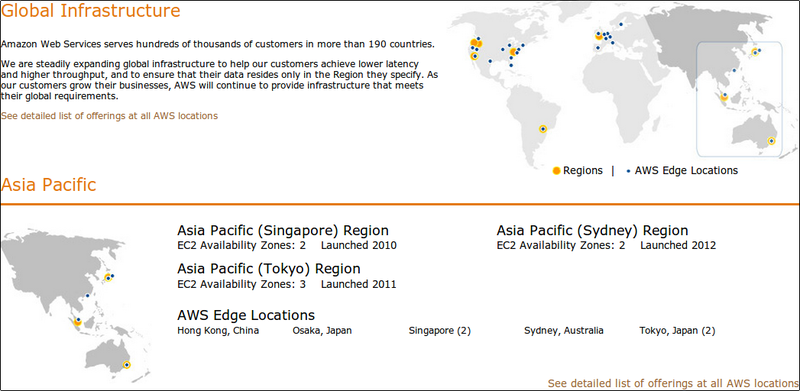Click the orange Regions legend dot
This screenshot has width=800, height=391.
(x=557, y=171)
